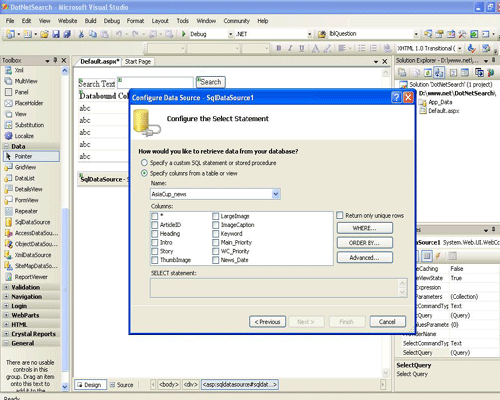Click Toolbox scrollbar down arrow
Screen dimensions: 500x400
pos(65,386)
